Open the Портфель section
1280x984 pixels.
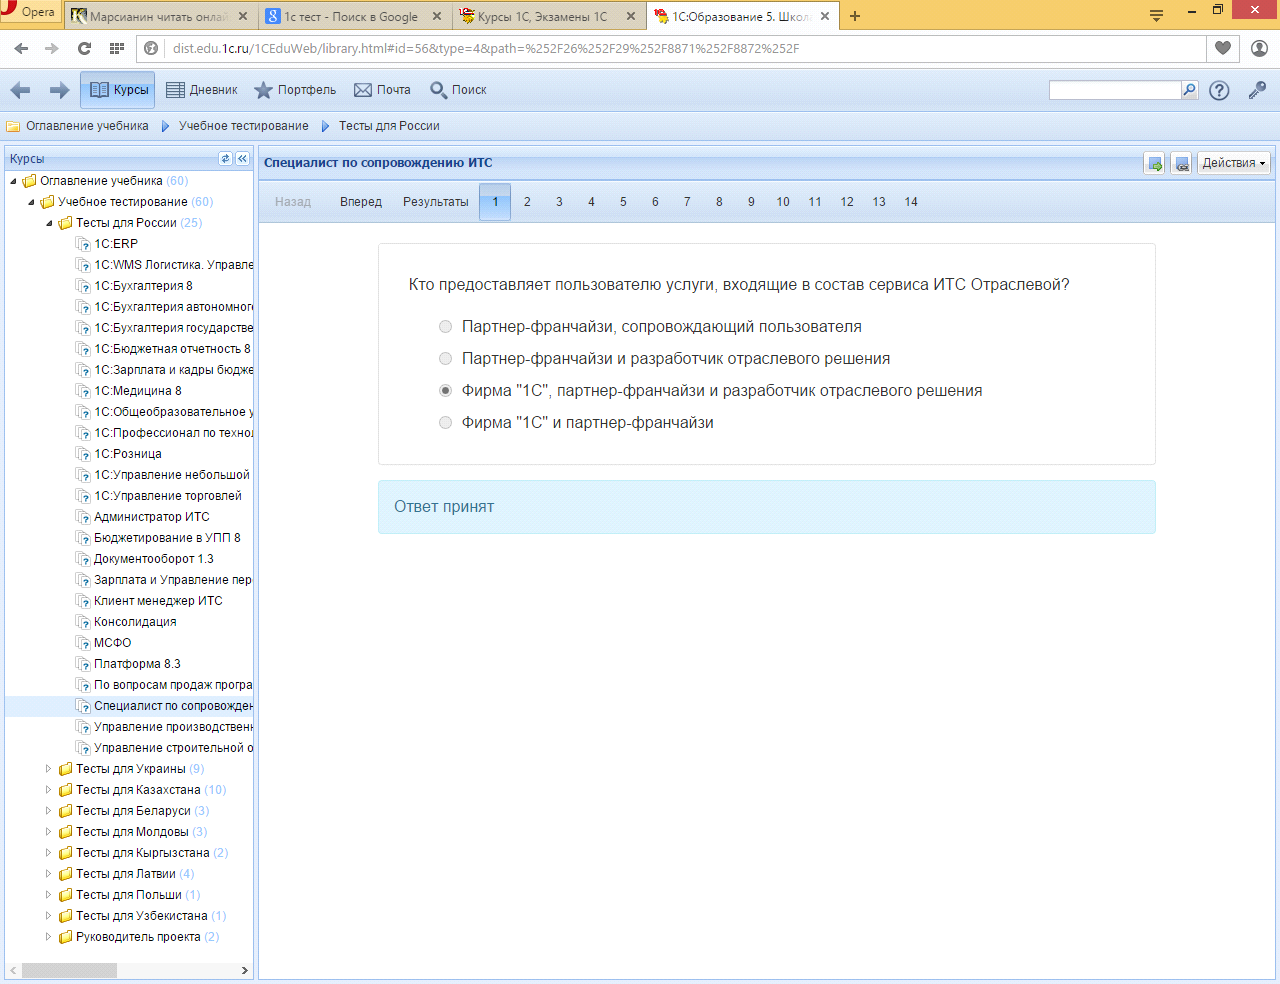(295, 90)
